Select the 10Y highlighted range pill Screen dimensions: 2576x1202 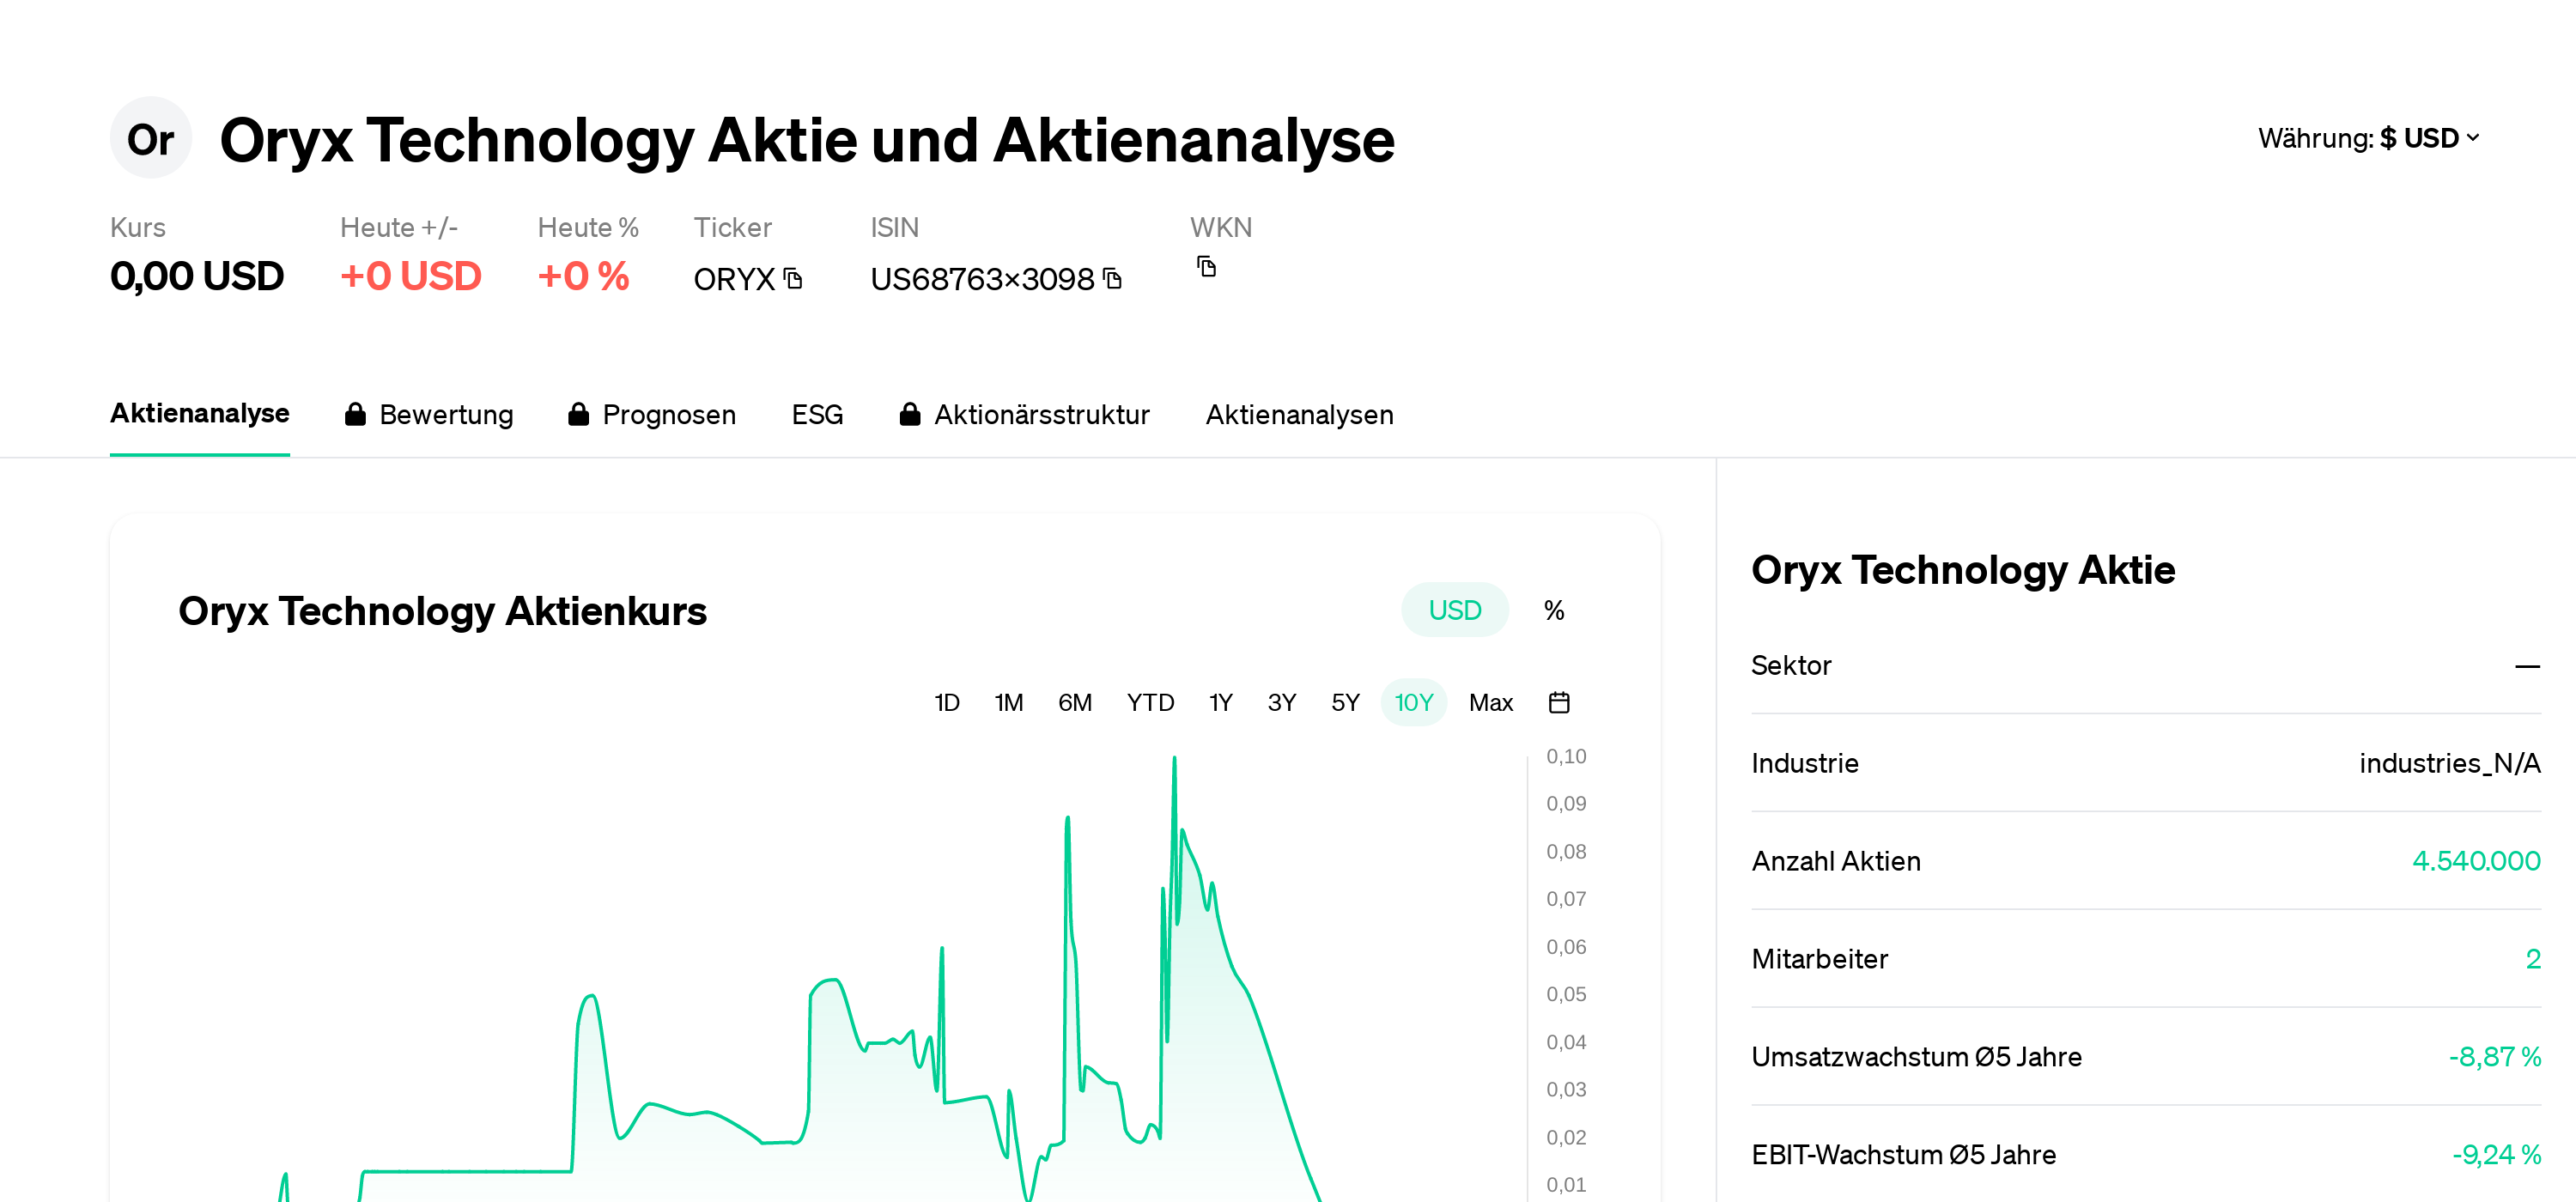(x=1413, y=702)
